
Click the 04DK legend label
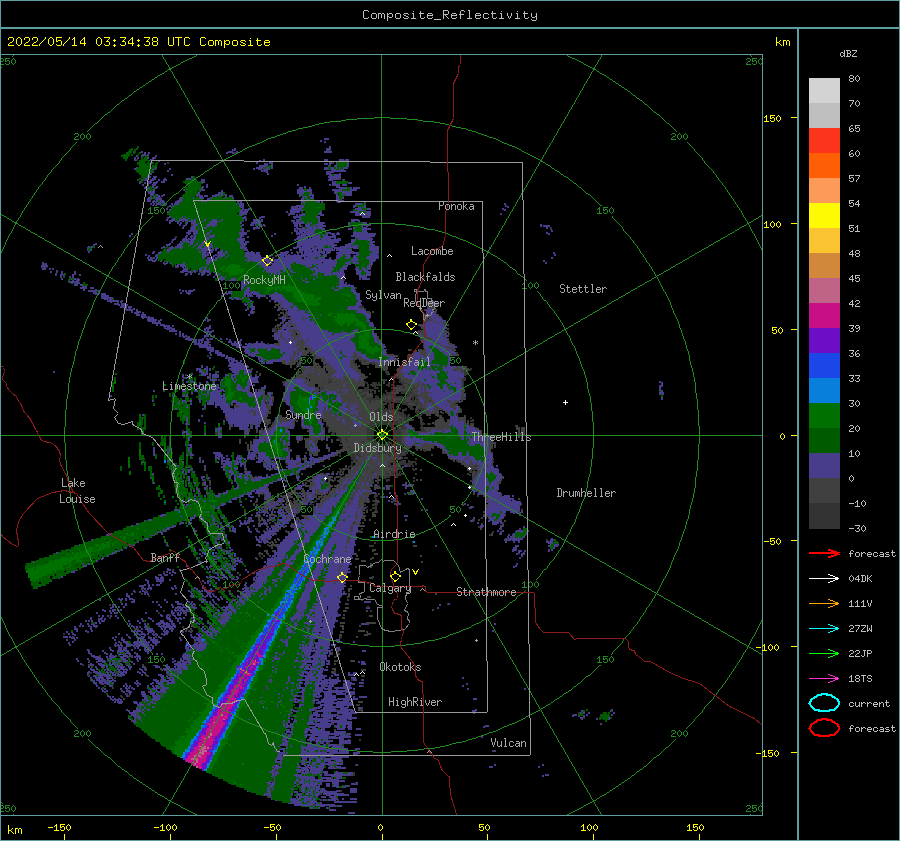point(860,579)
